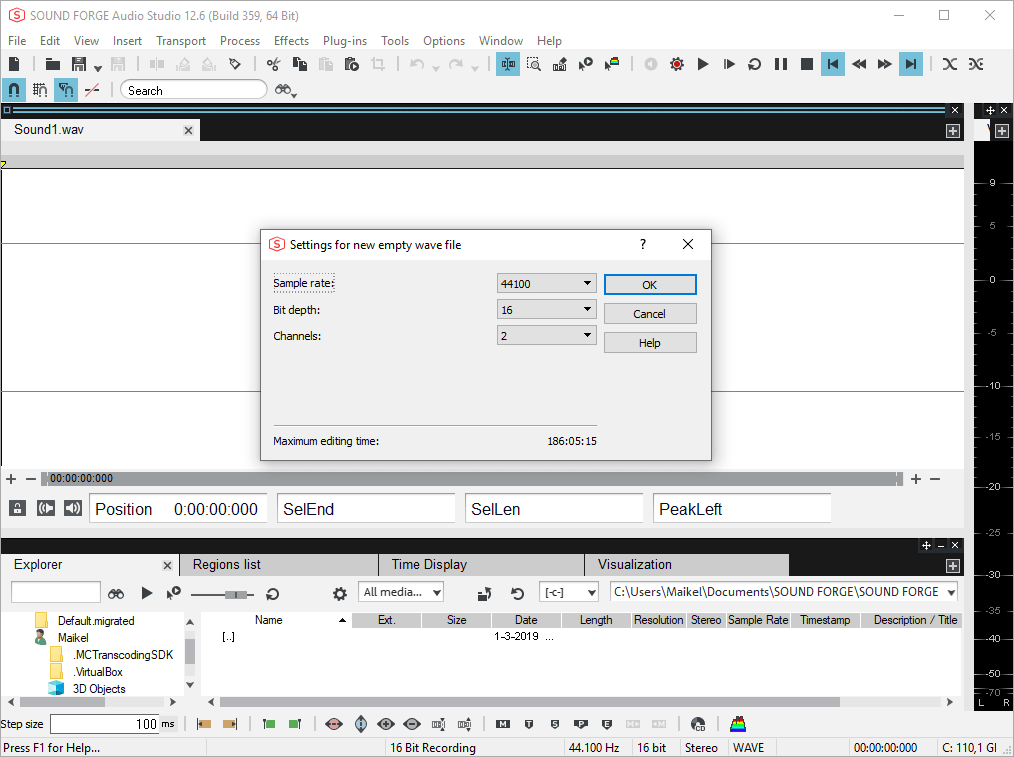
Task: Open the All media filter dropdown
Action: [401, 592]
